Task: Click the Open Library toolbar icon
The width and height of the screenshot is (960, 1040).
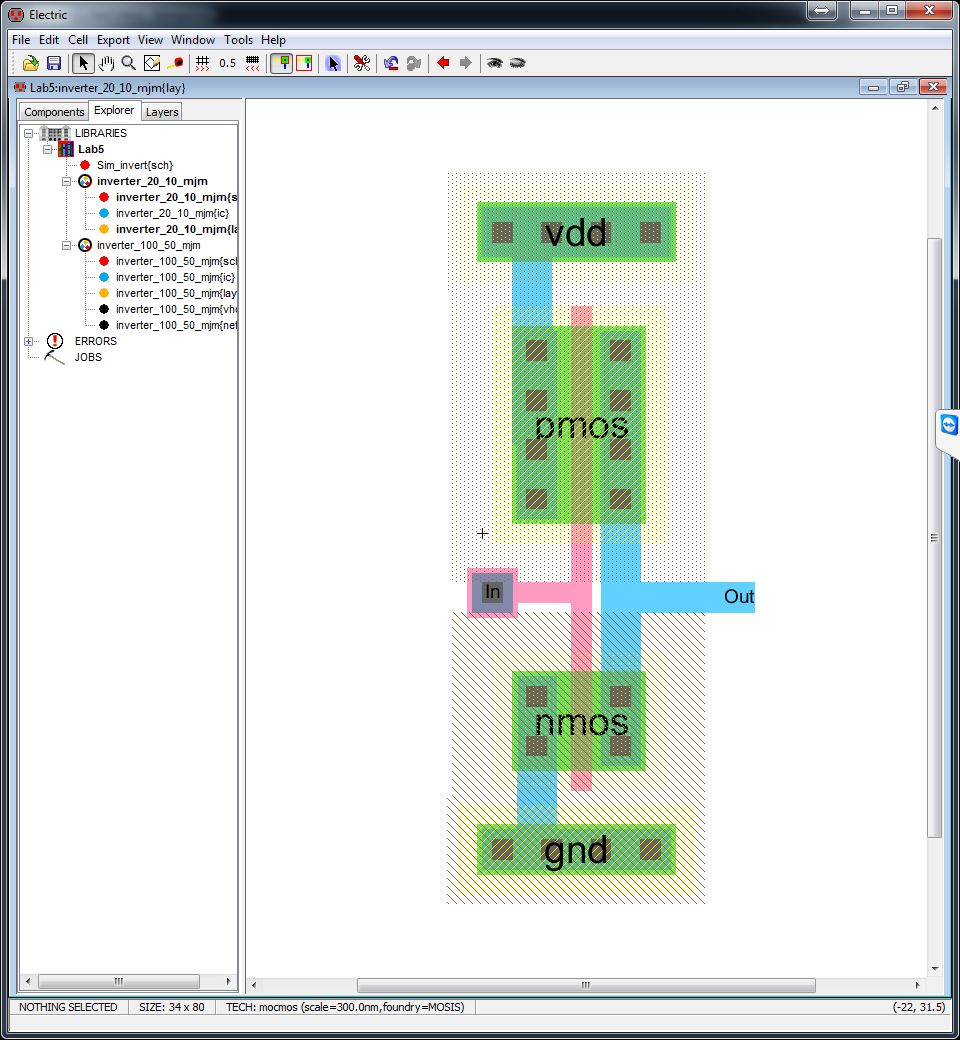Action: point(30,62)
